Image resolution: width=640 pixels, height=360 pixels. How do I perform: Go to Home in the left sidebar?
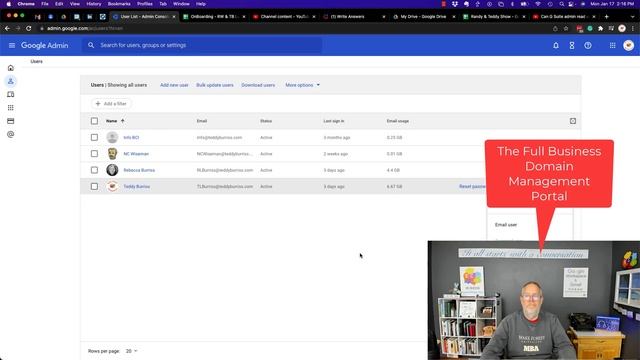pos(11,68)
